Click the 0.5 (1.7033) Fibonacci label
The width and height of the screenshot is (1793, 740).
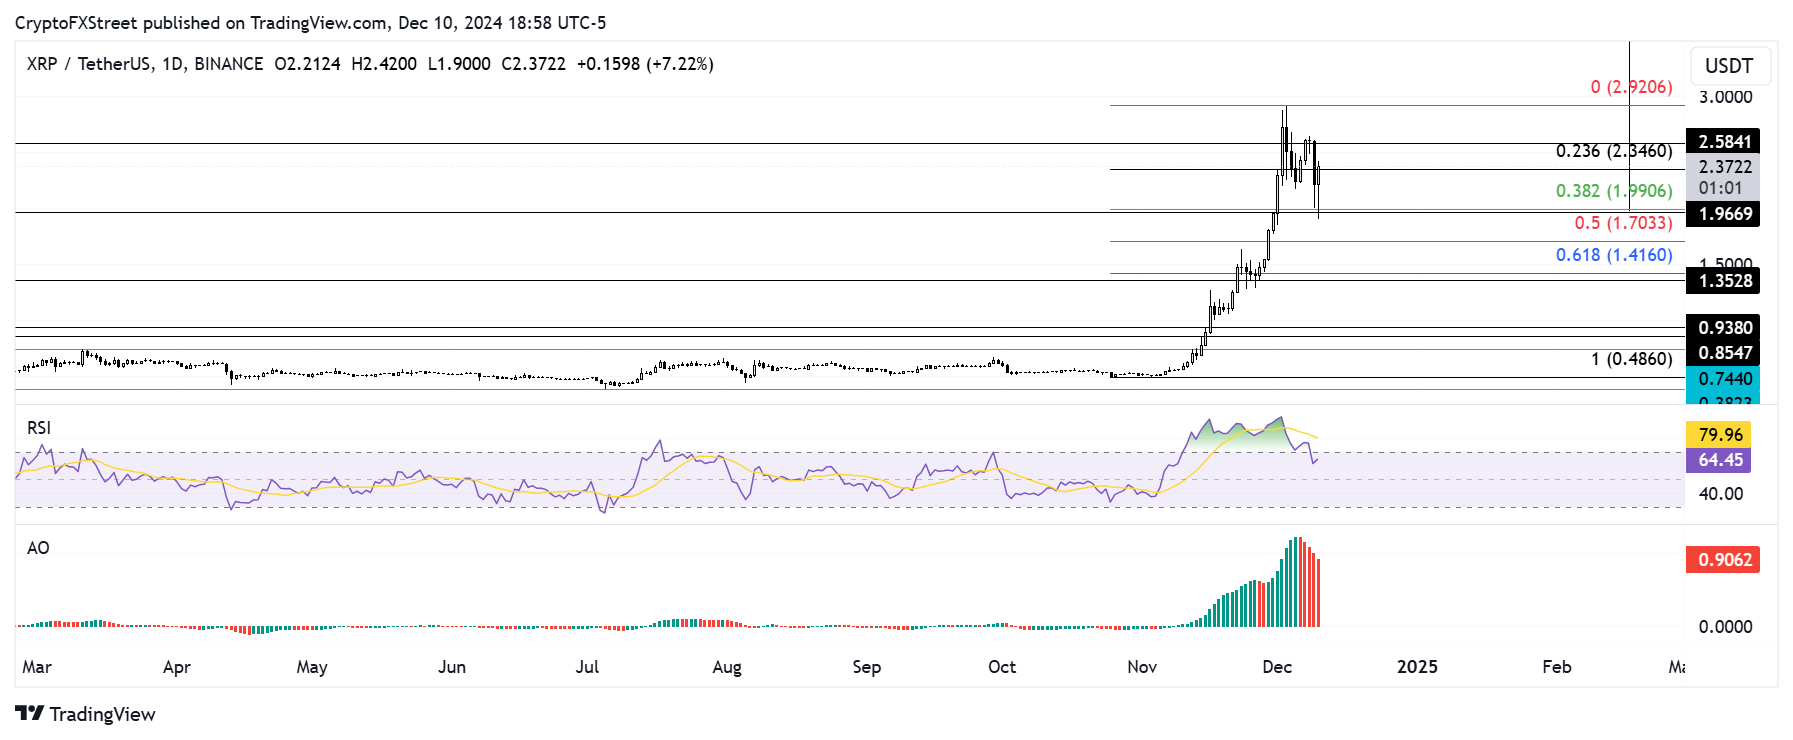[x=1622, y=223]
